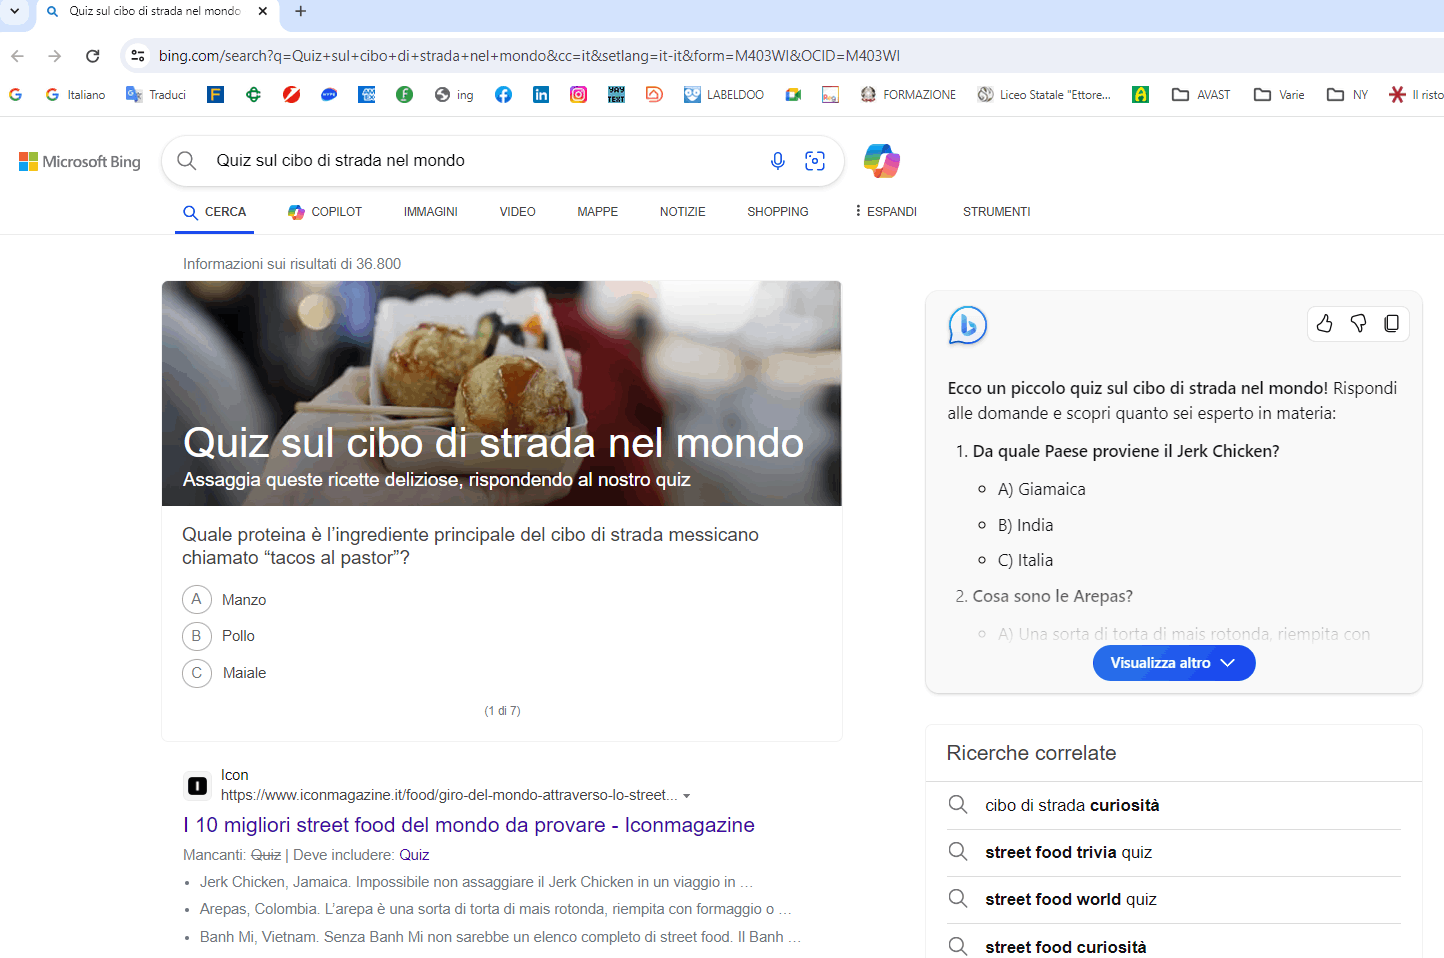
Task: Open visual search camera icon
Action: (815, 161)
